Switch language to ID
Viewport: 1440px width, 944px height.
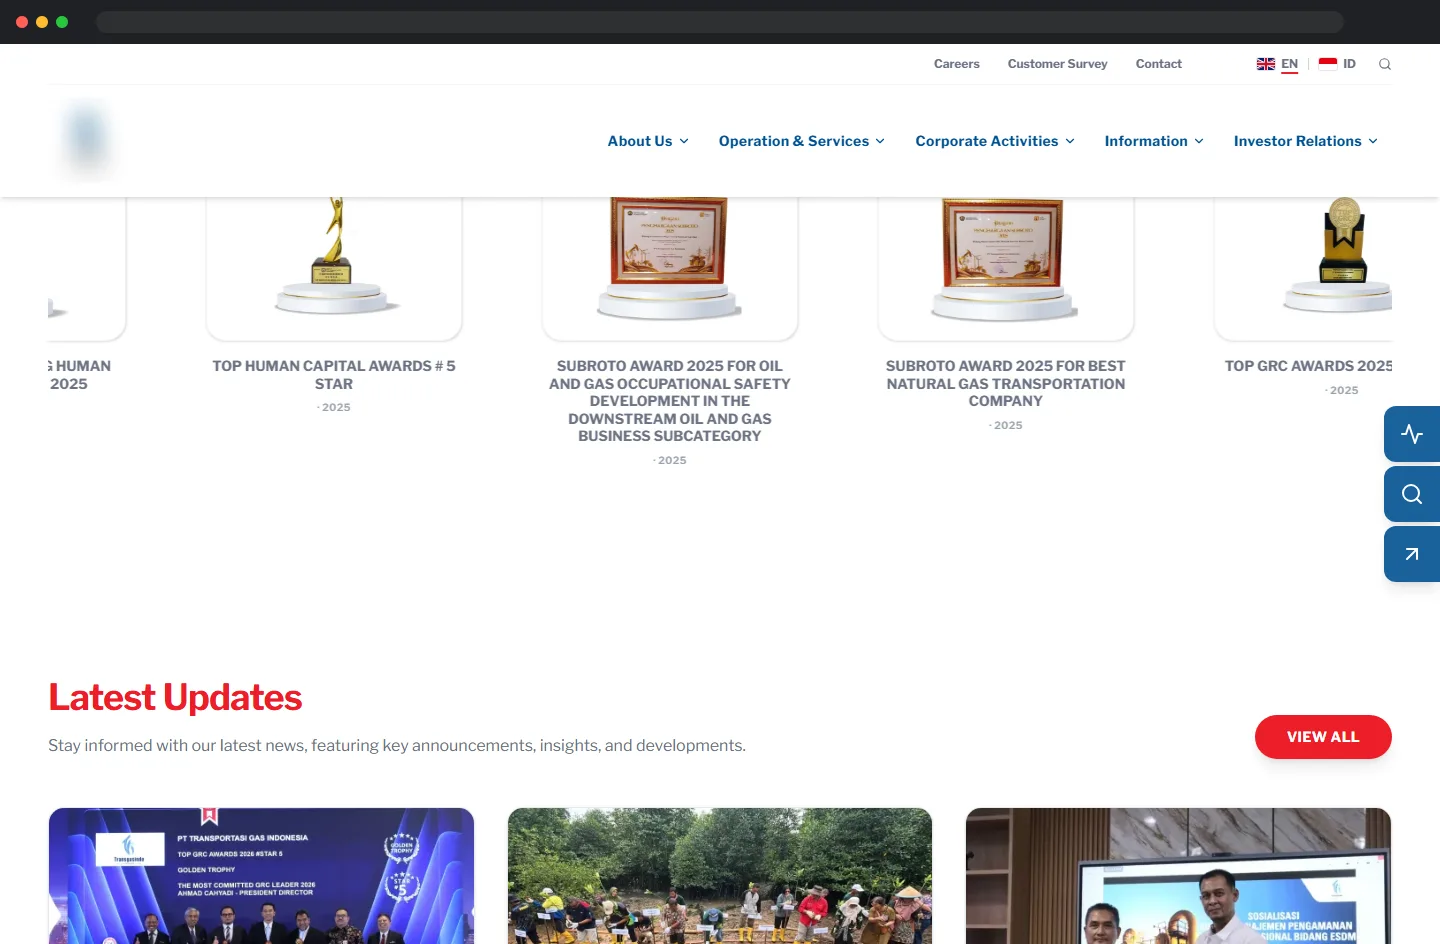[1349, 64]
